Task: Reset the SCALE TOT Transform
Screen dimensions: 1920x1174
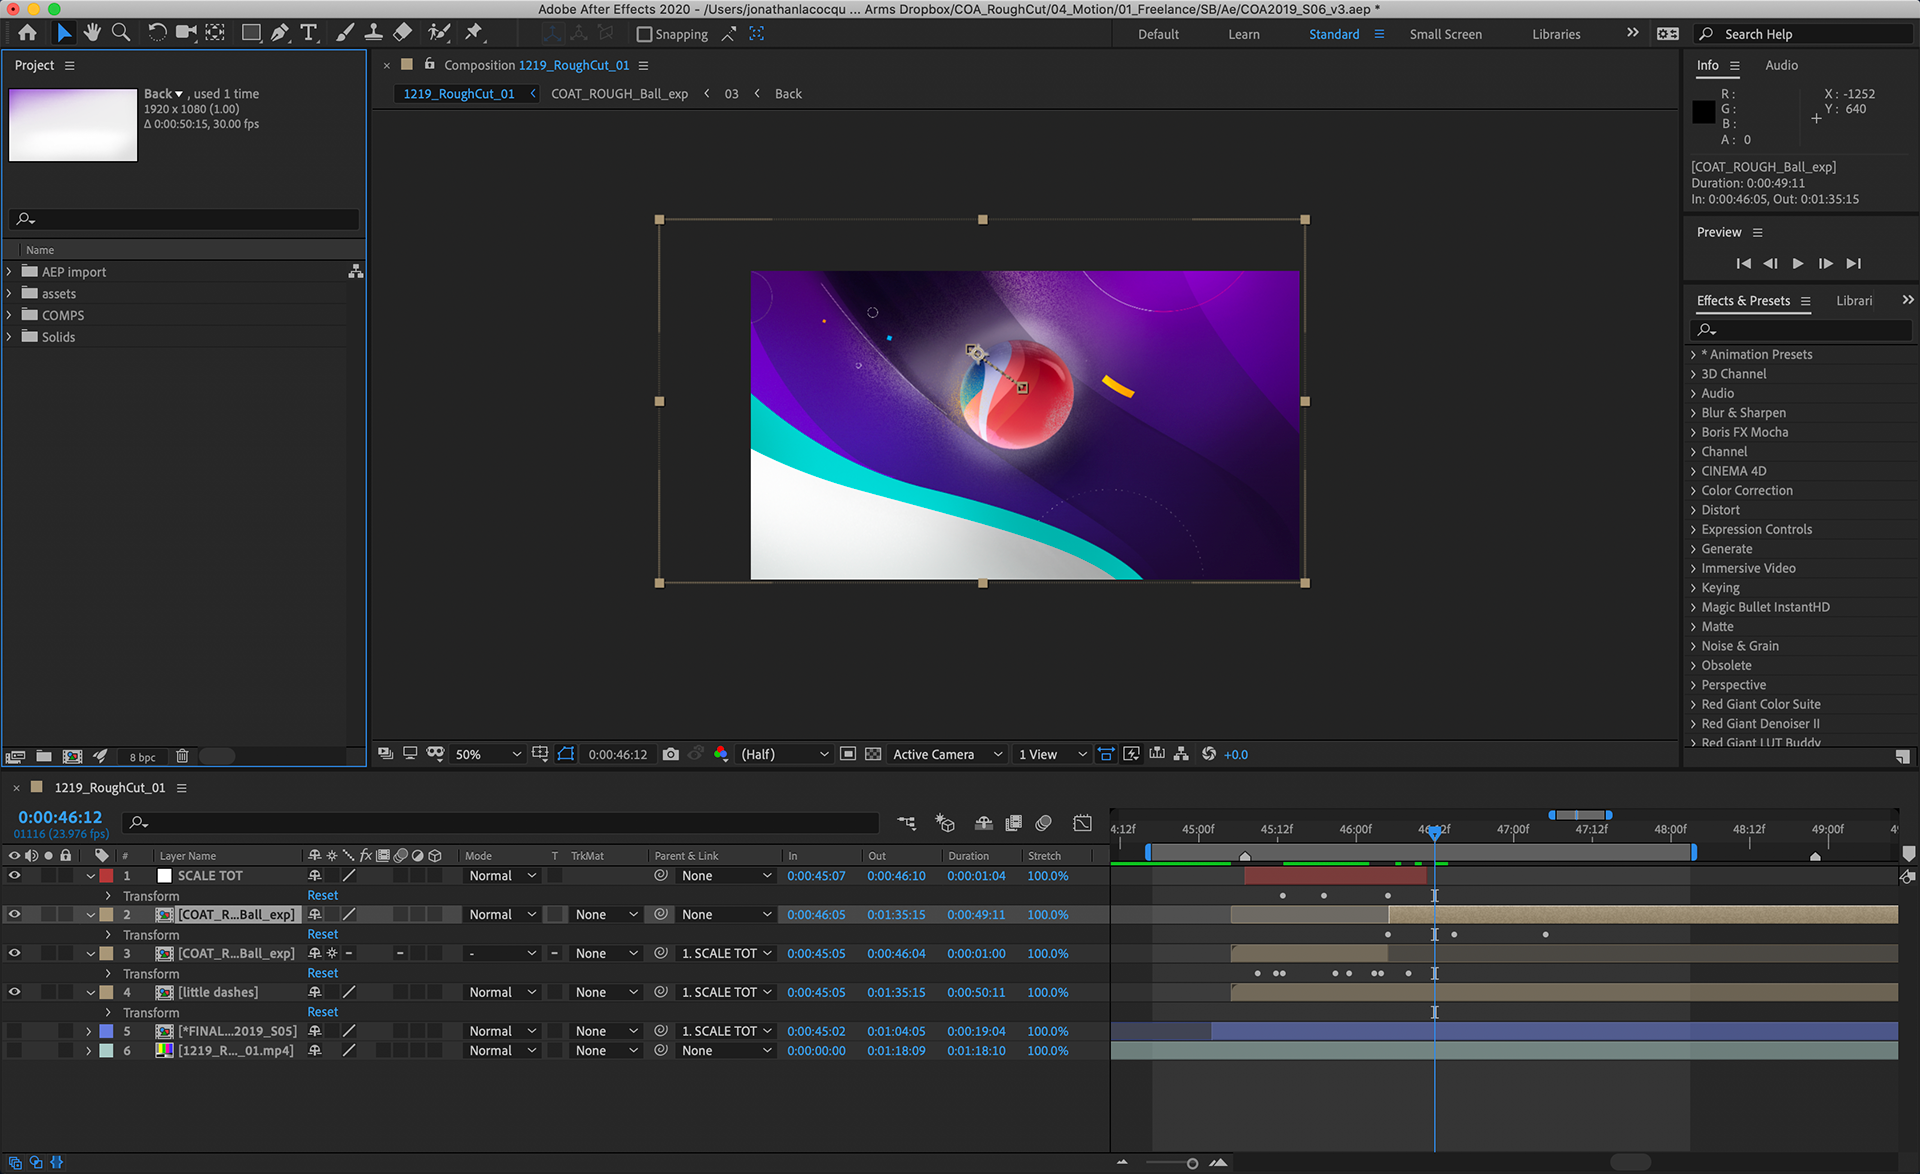Action: click(x=322, y=895)
